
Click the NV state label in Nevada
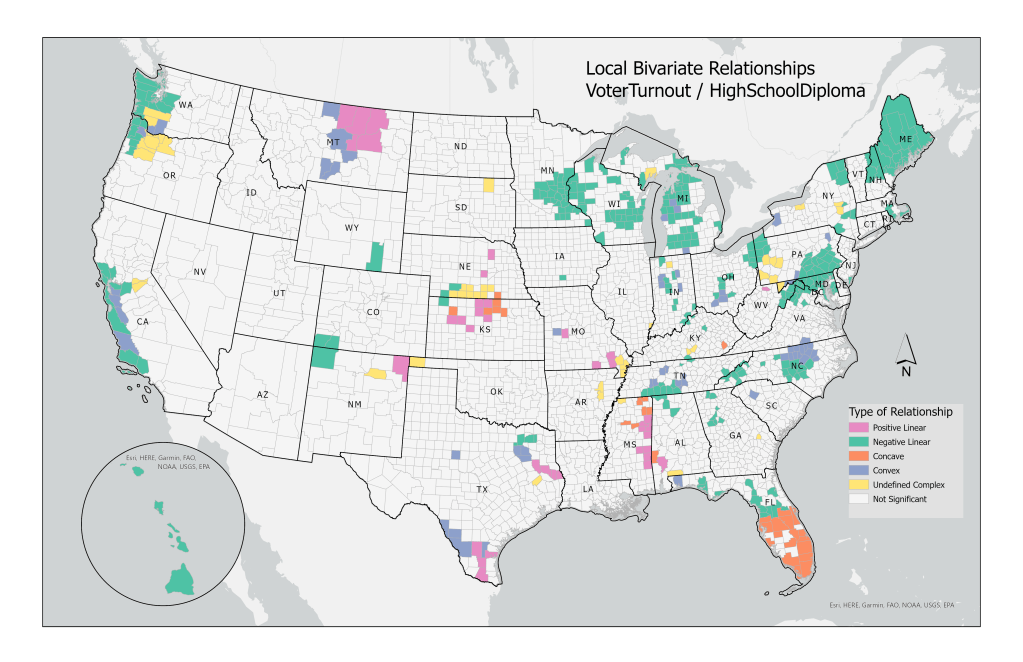tap(199, 272)
